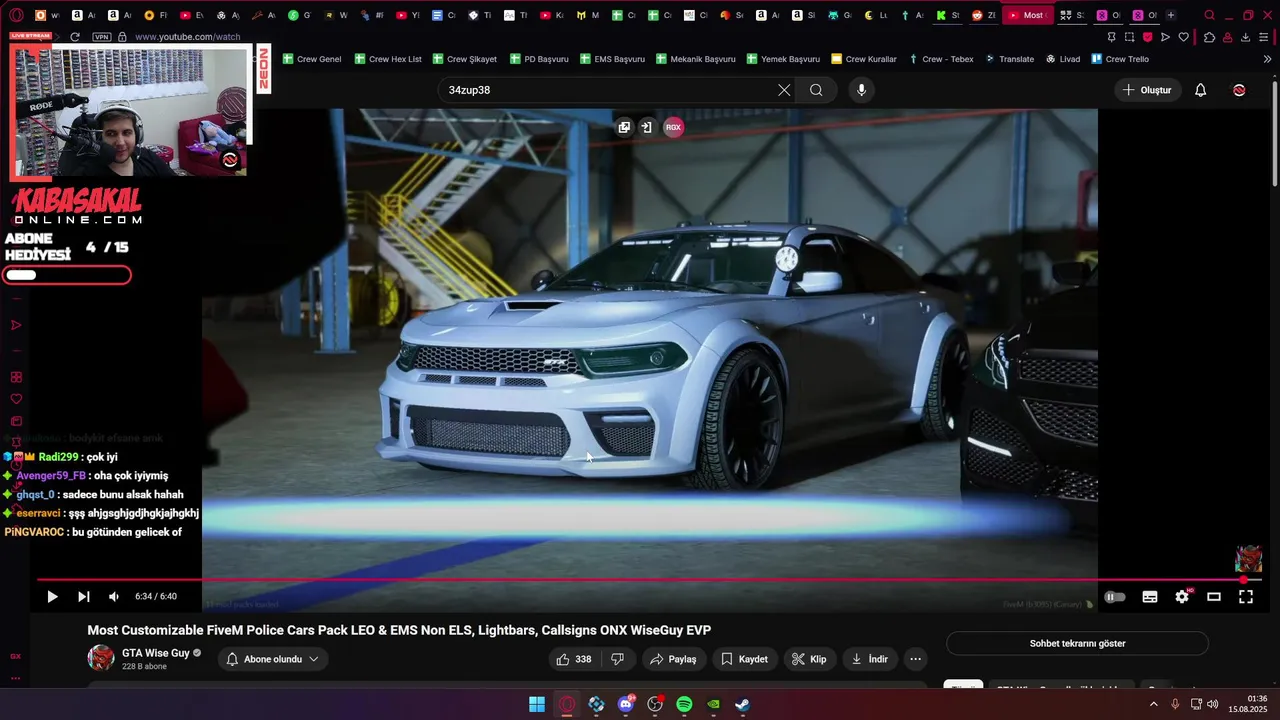Open the Yemek Başvuru bookmark
Image resolution: width=1280 pixels, height=720 pixels.
[783, 59]
